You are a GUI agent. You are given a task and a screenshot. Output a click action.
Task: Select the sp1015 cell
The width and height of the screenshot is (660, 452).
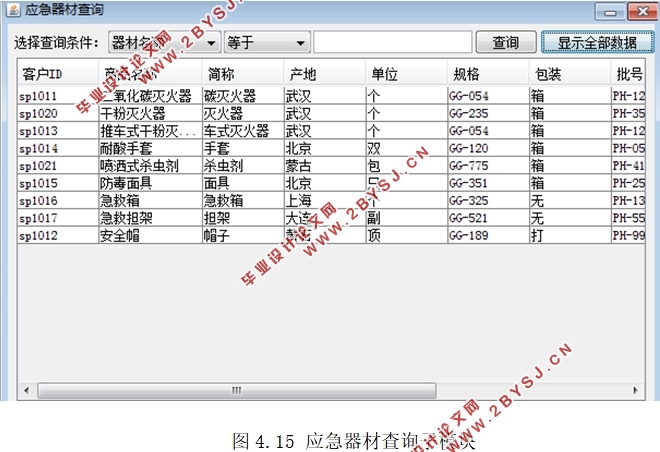[58, 183]
